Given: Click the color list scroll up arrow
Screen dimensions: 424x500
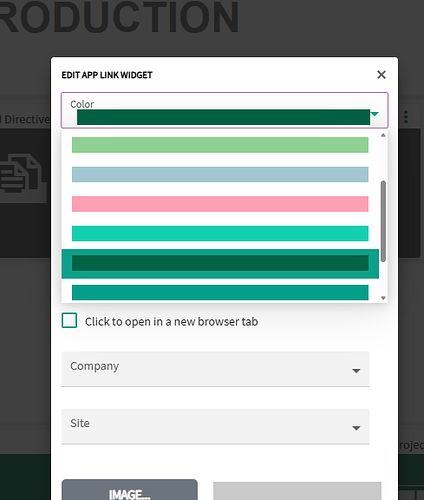Looking at the screenshot, I should [x=383, y=135].
